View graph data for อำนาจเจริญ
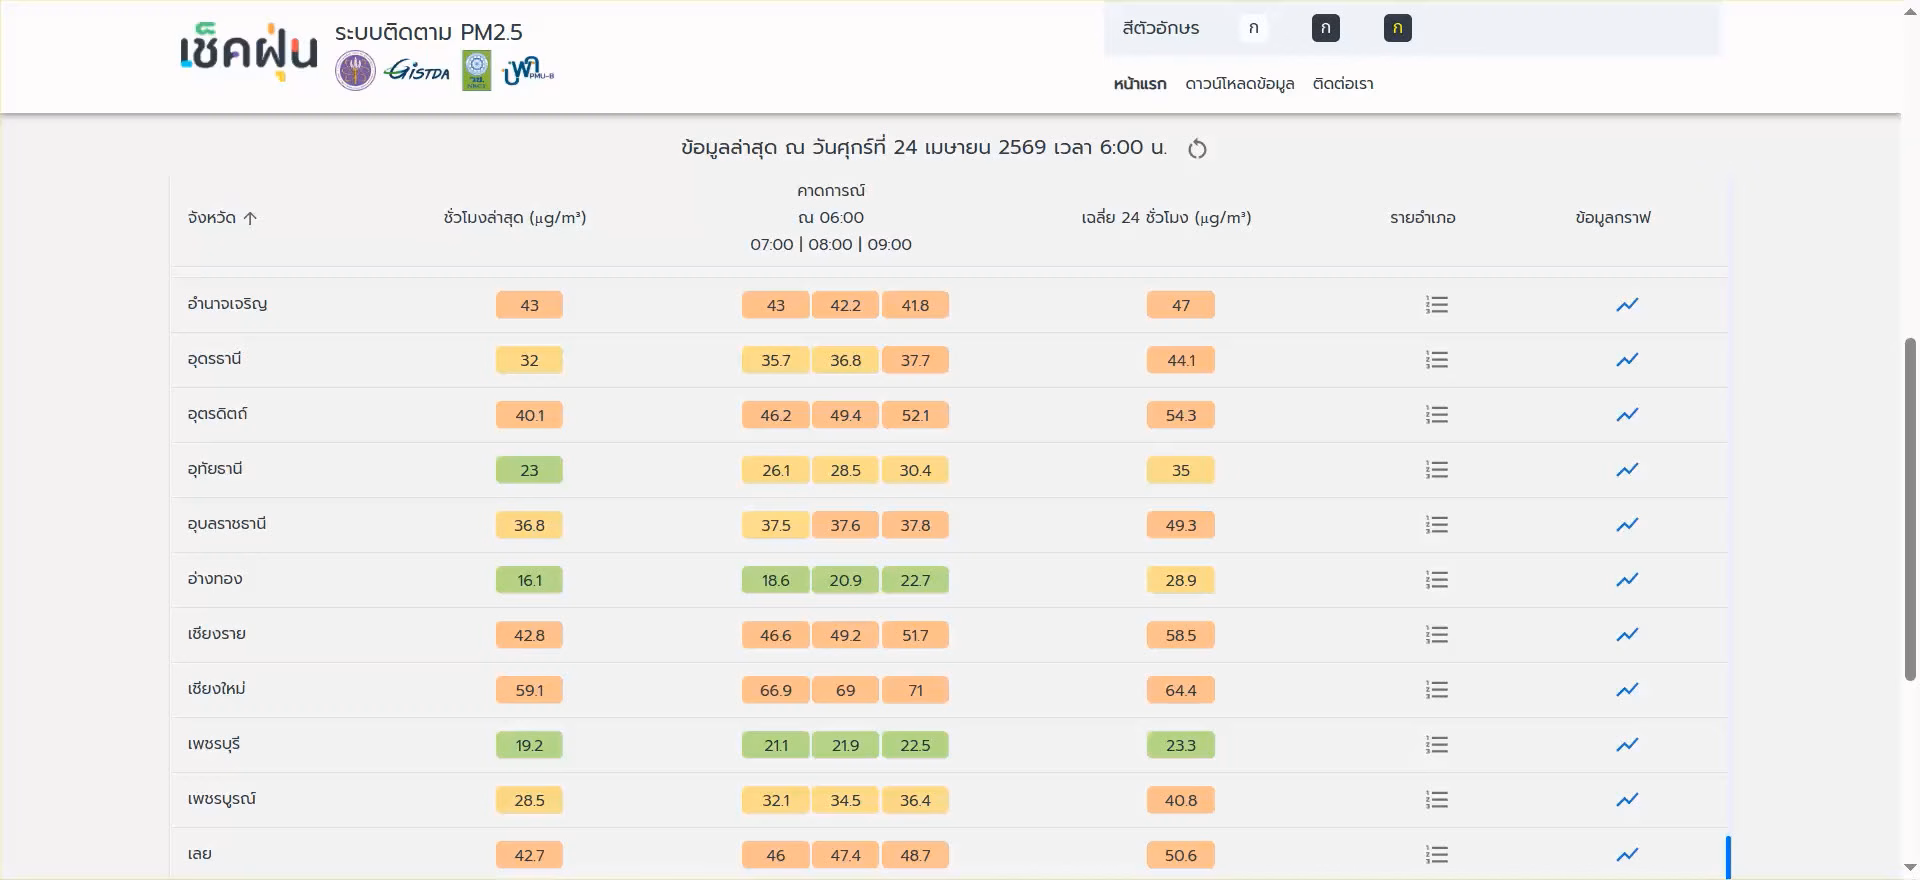 pos(1627,305)
